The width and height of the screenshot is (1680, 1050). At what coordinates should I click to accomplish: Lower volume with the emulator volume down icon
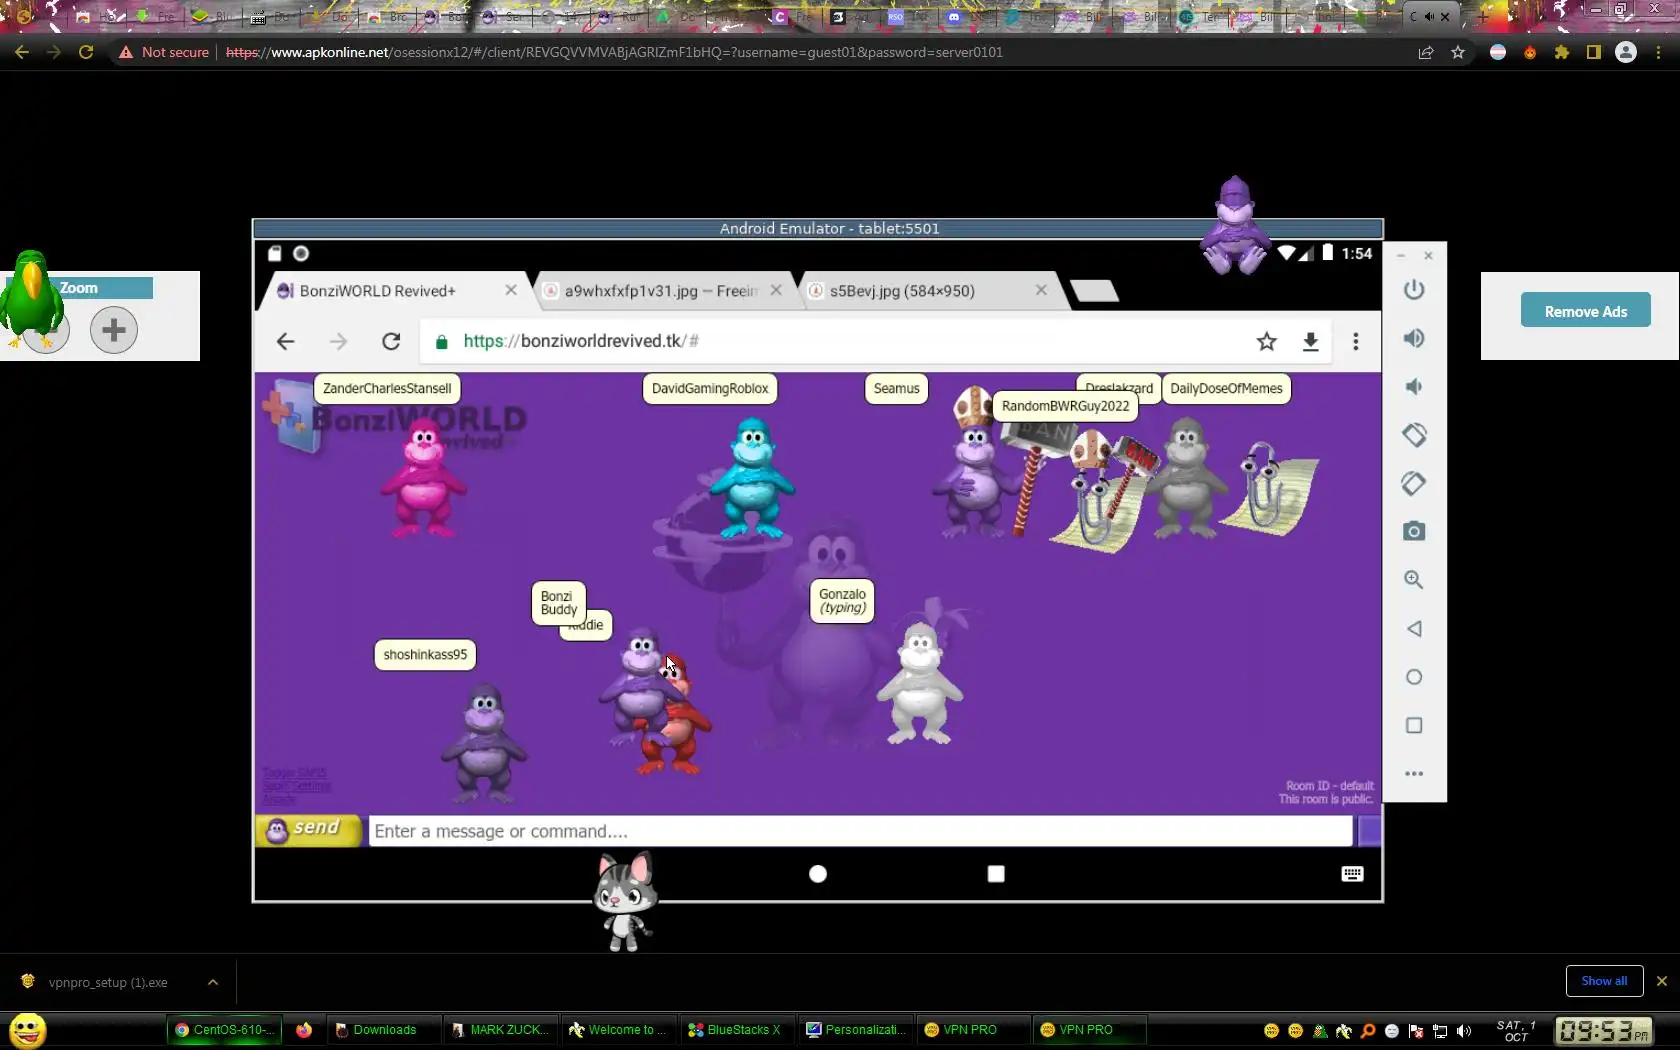tap(1414, 387)
